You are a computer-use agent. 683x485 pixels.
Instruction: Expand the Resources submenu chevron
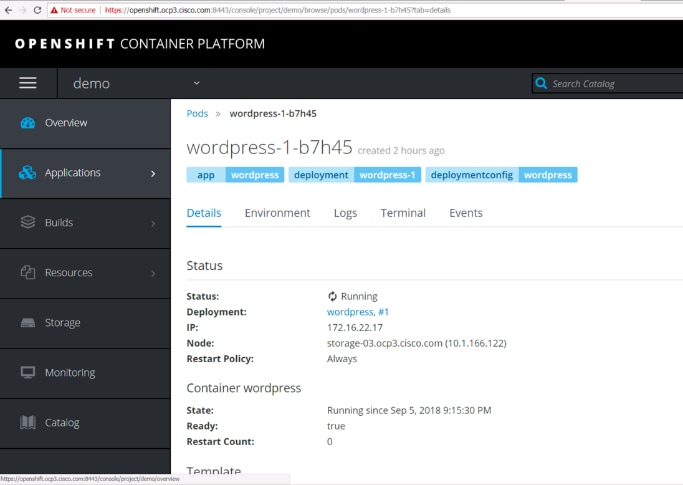point(153,273)
